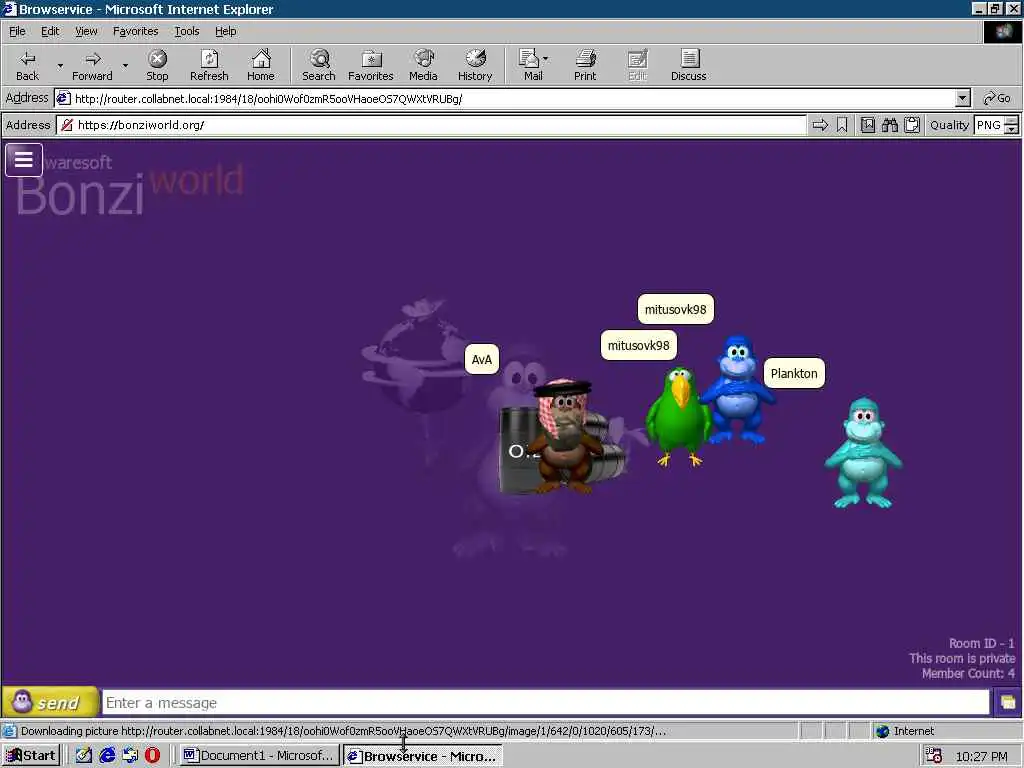The image size is (1024, 768).
Task: Open the Media toolbar button
Action: (423, 65)
